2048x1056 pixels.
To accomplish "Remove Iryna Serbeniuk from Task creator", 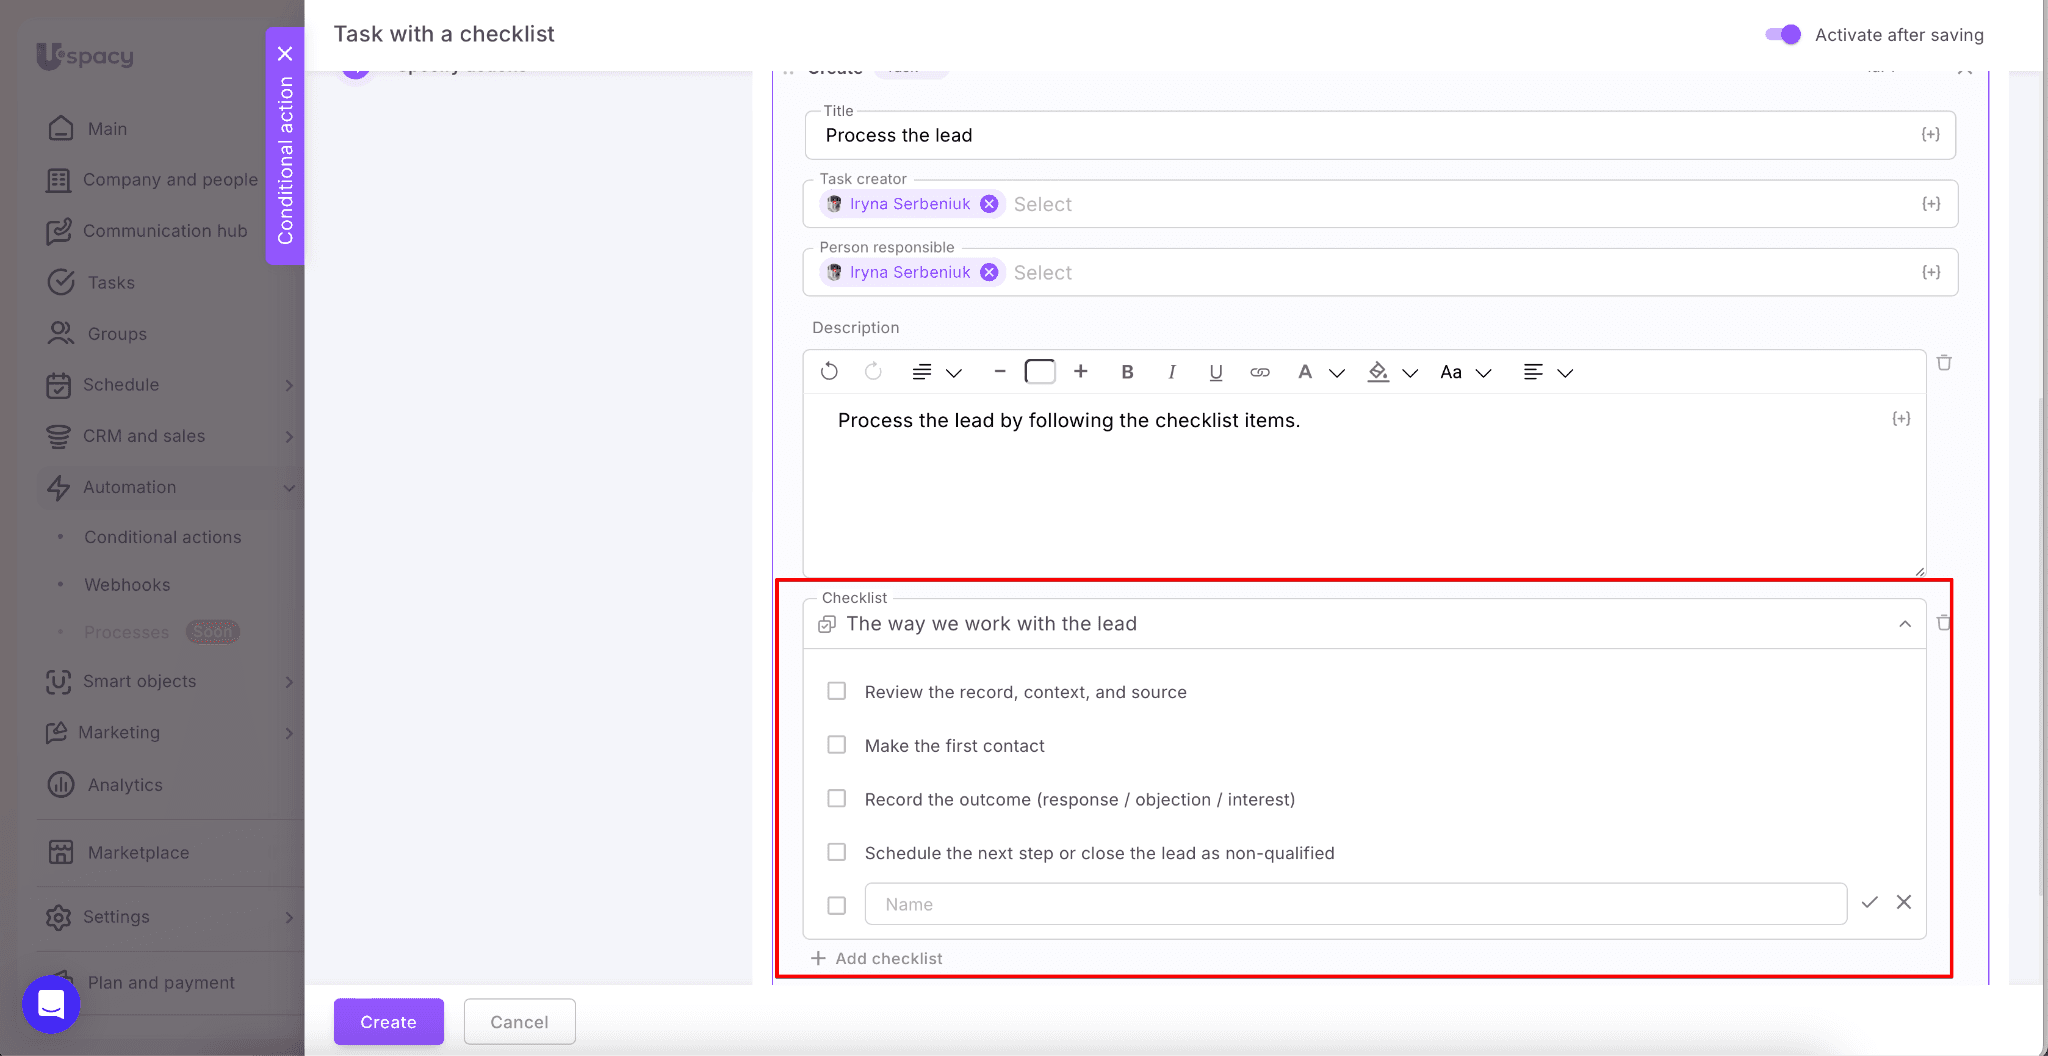I will (x=989, y=204).
